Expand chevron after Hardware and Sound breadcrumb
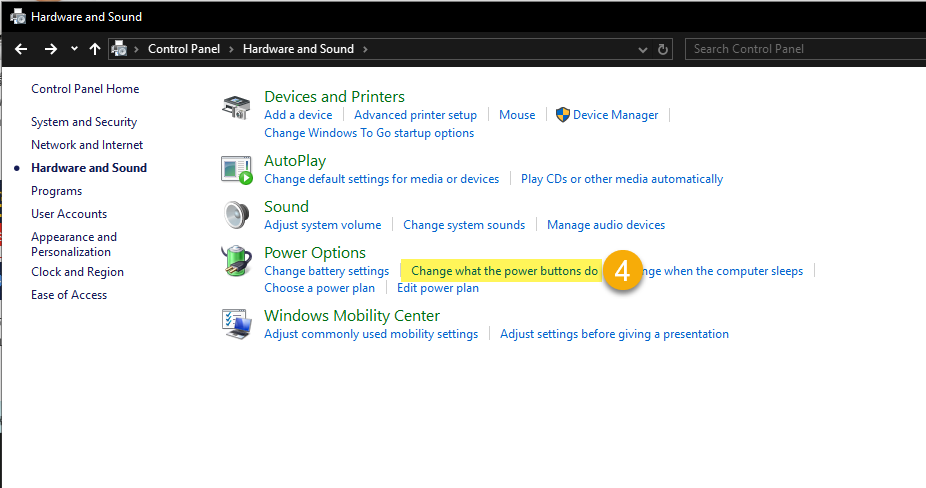Viewport: 926px width, 488px height. 365,49
